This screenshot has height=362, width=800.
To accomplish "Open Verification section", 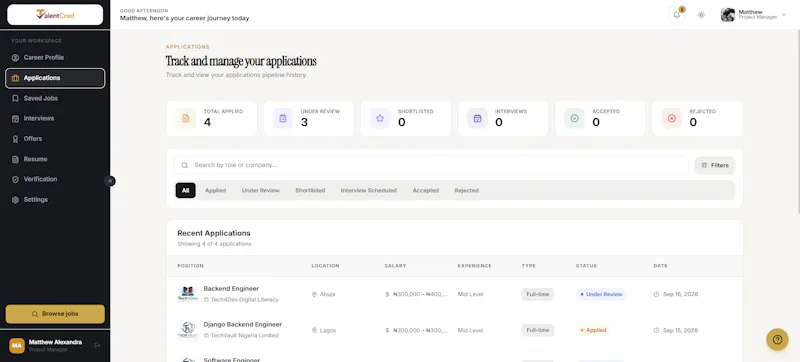I will (55, 179).
